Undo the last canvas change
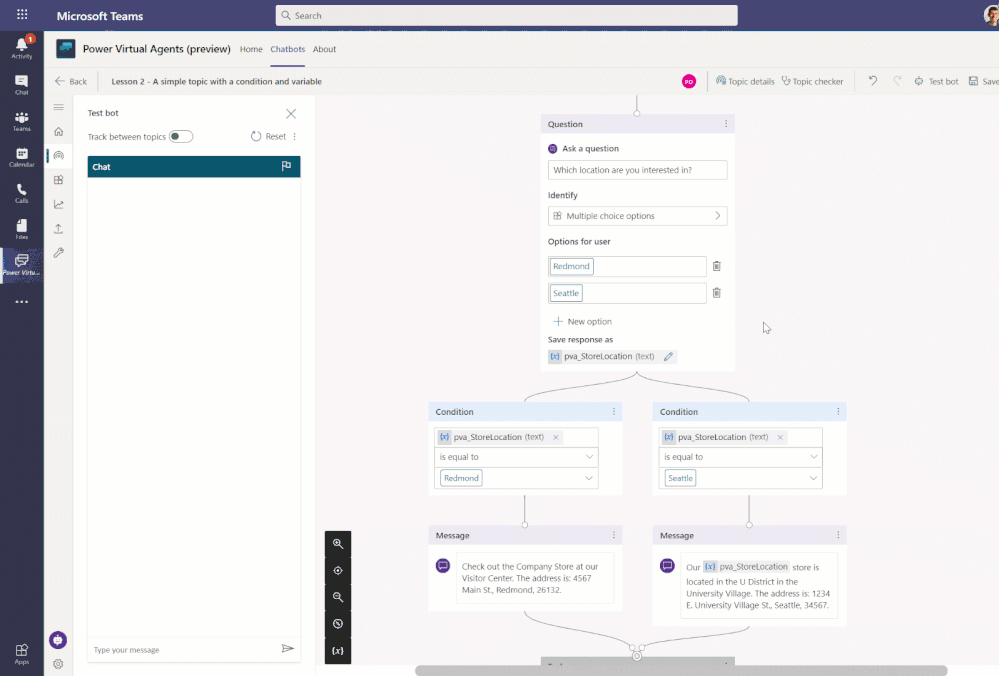This screenshot has width=999, height=676. click(873, 81)
